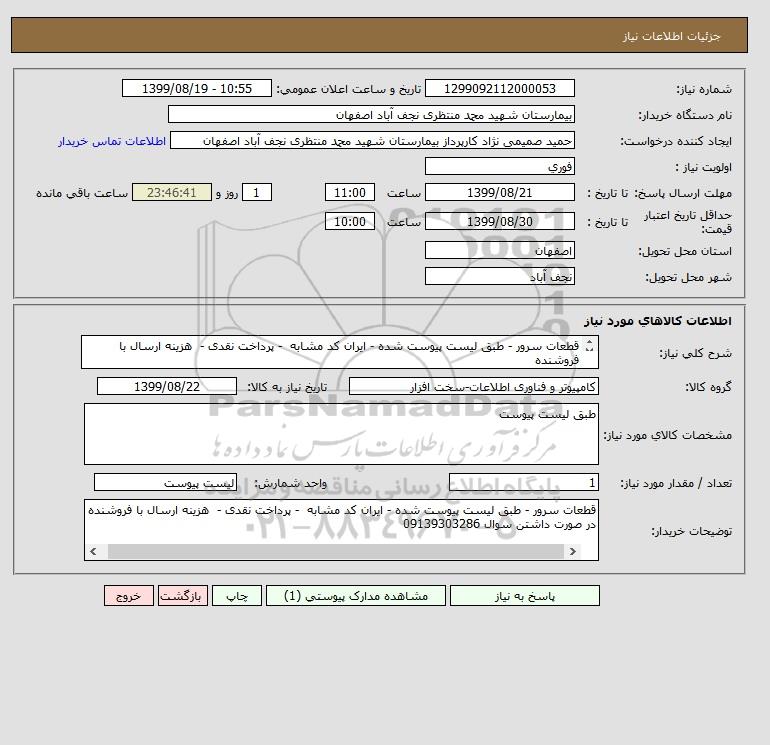Click the مشخصات کالای مورد نیاز text area
The height and width of the screenshot is (745, 770).
341,434
